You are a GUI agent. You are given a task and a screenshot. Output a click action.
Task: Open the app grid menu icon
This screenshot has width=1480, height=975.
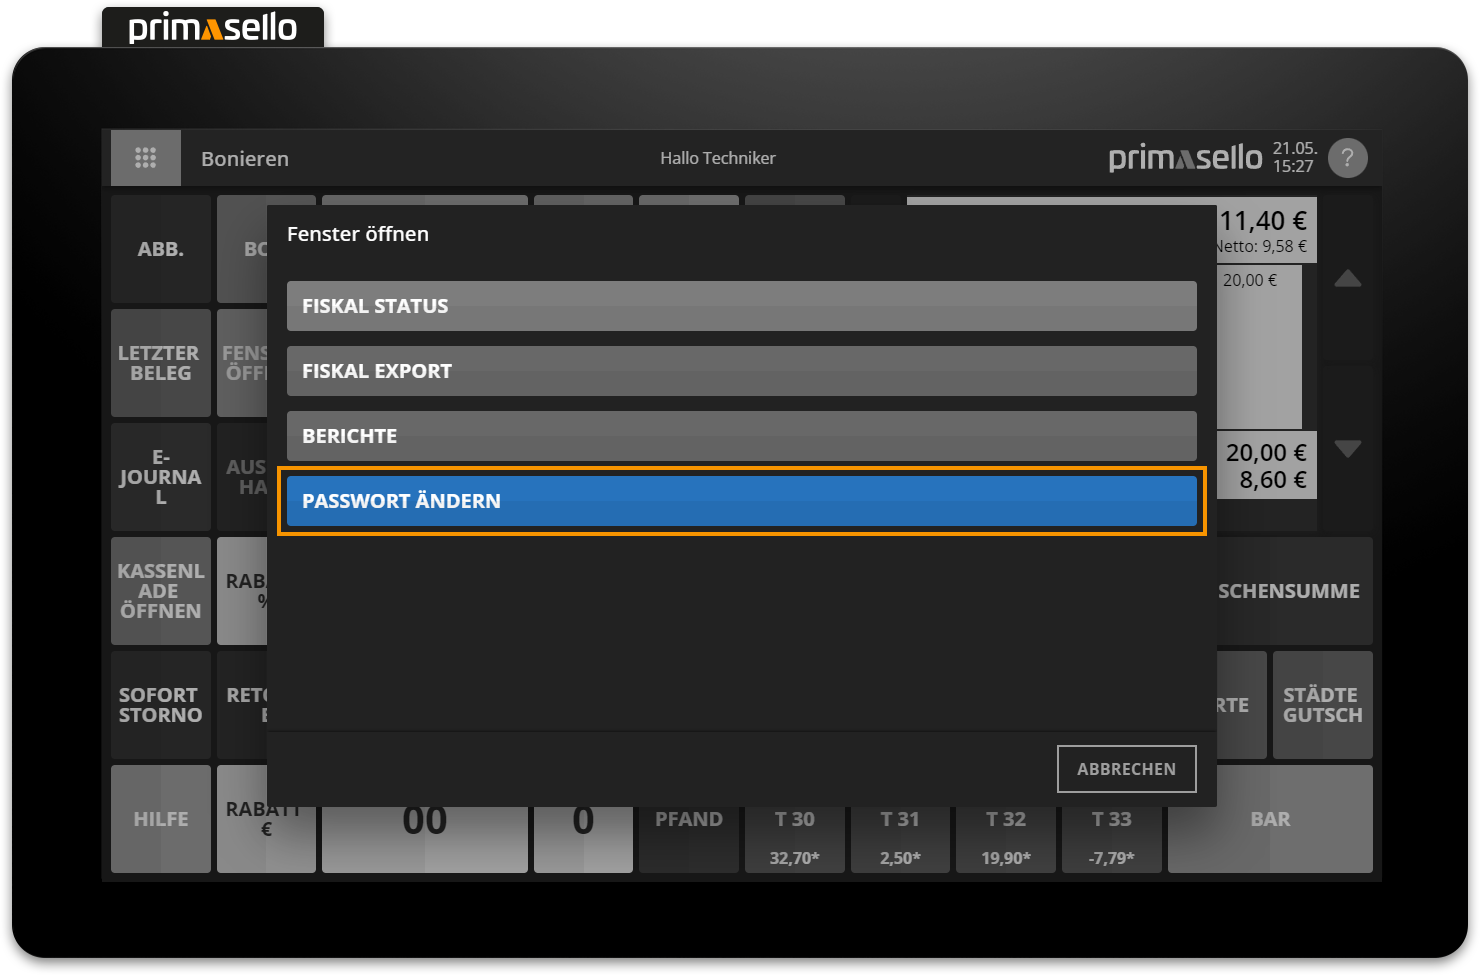tap(146, 158)
